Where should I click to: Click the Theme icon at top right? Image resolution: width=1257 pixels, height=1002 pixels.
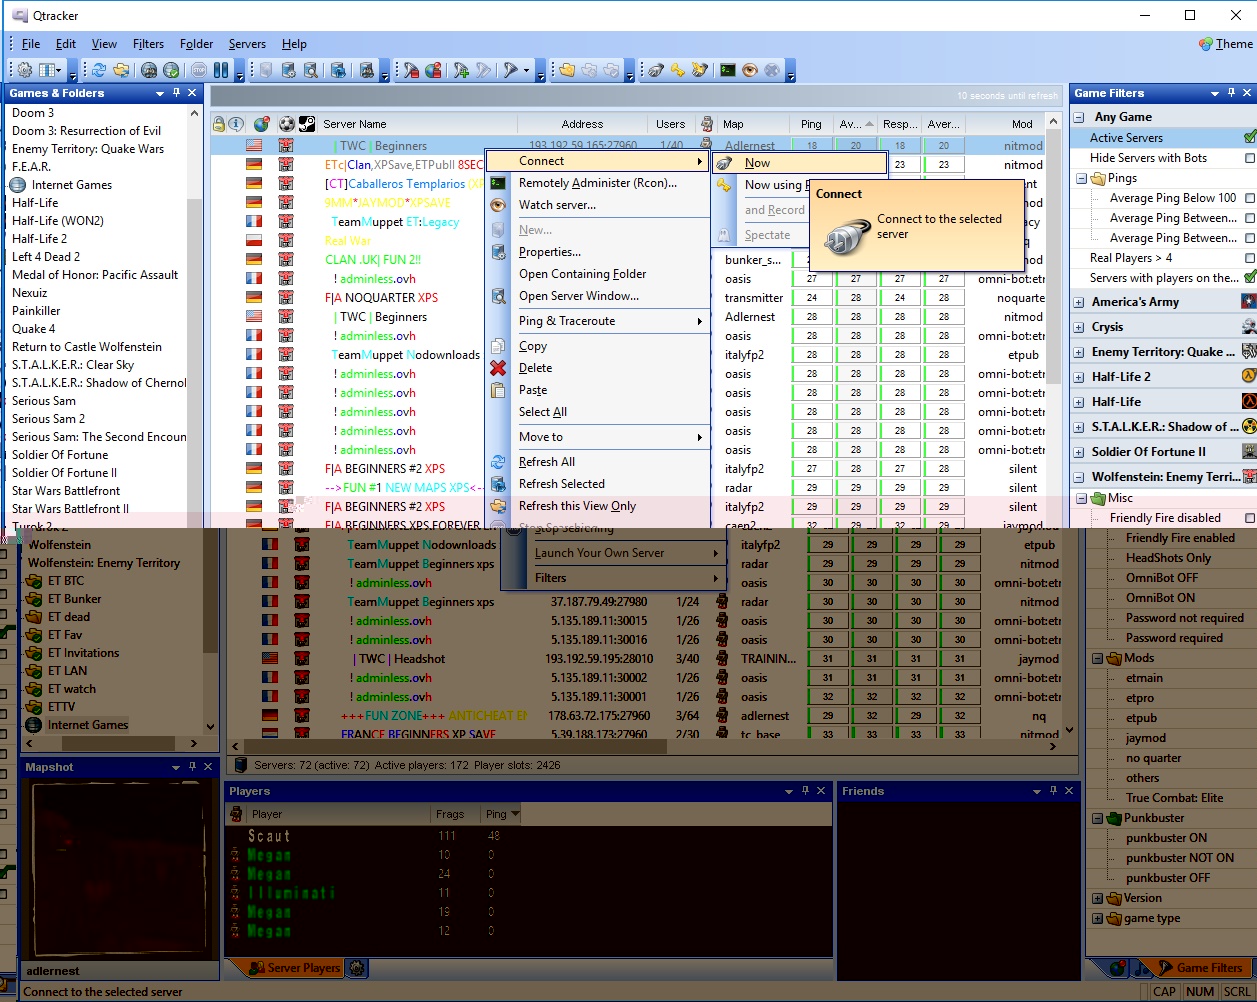(x=1206, y=44)
